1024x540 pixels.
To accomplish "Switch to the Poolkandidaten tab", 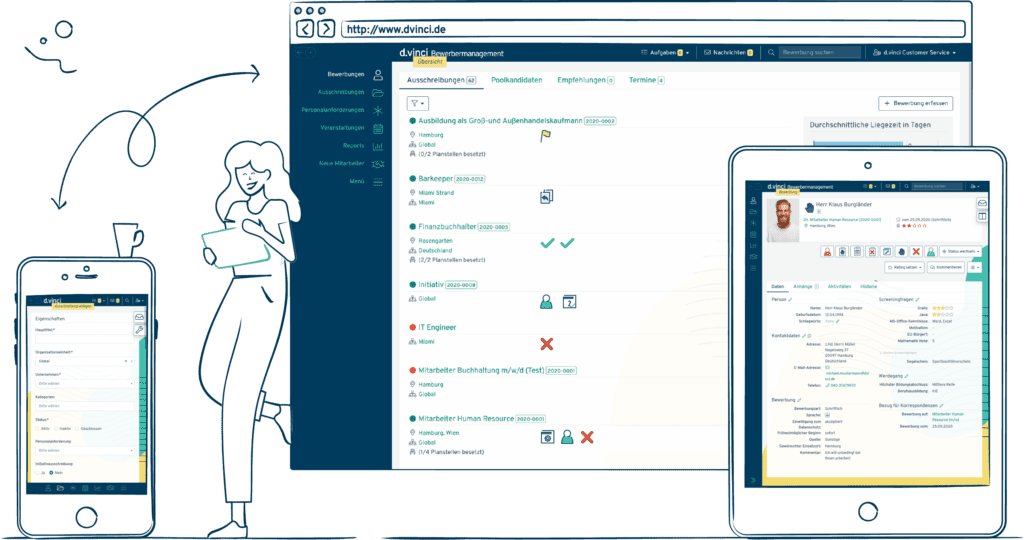I will click(x=517, y=80).
